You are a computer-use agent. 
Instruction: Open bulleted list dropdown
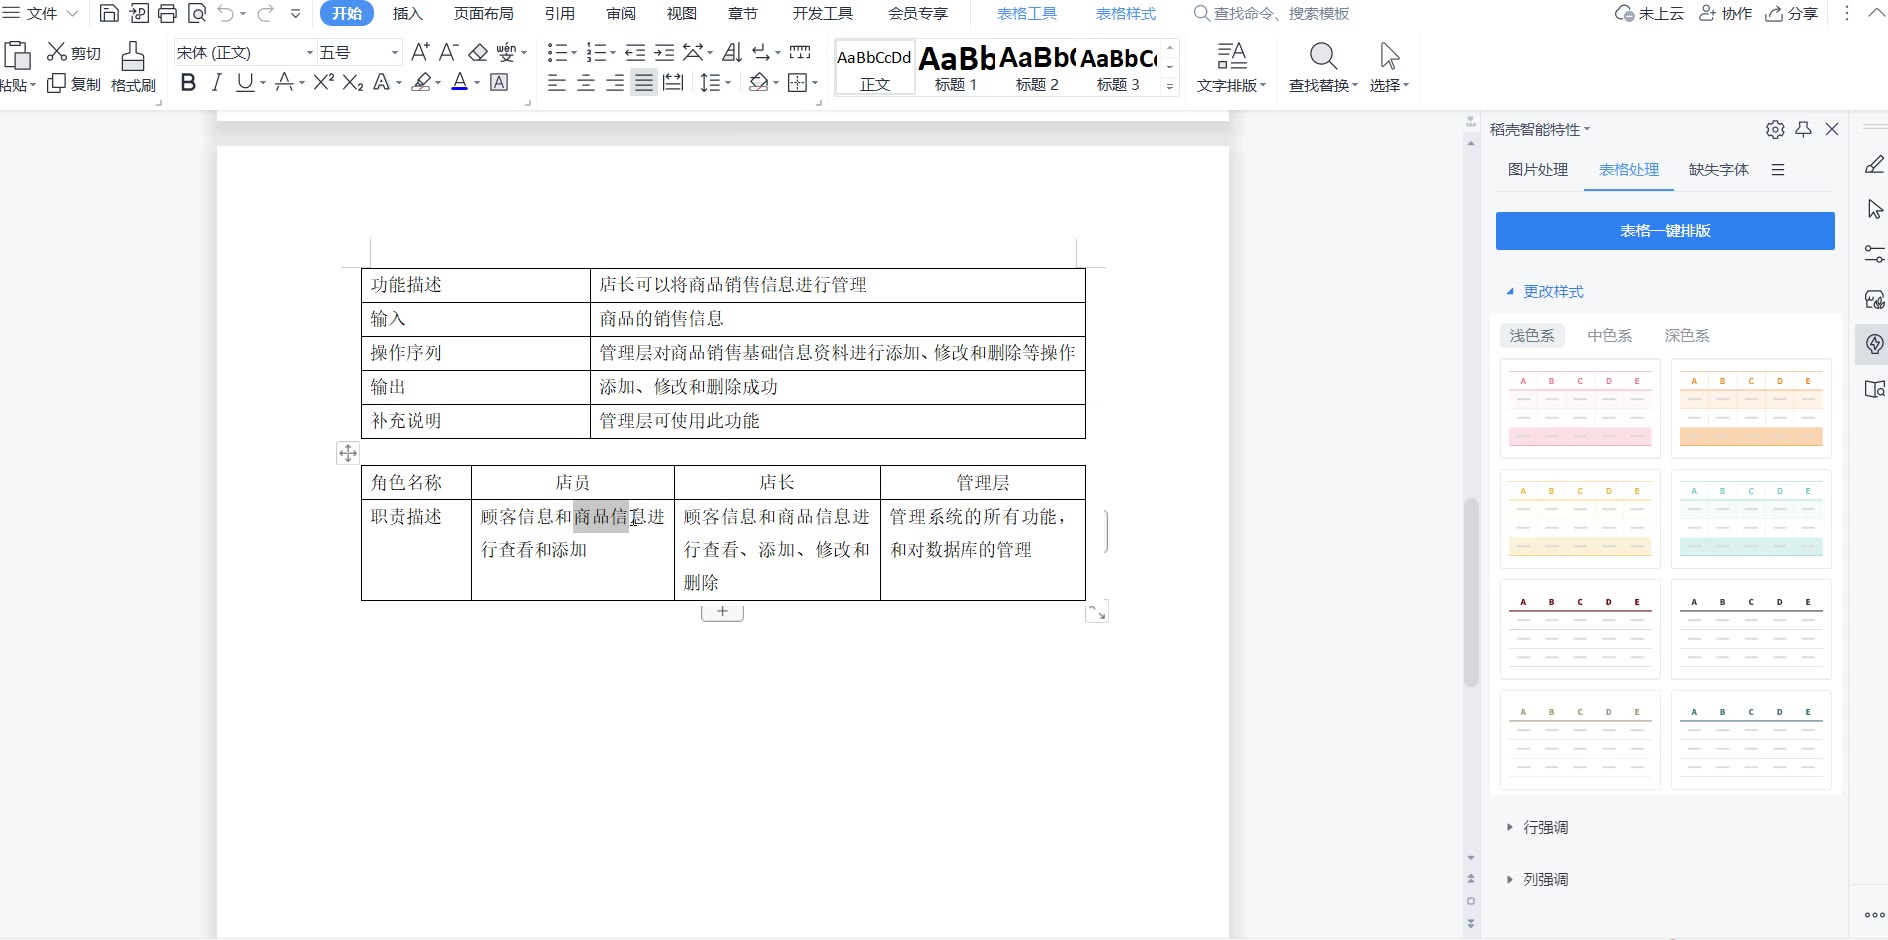pyautogui.click(x=573, y=53)
